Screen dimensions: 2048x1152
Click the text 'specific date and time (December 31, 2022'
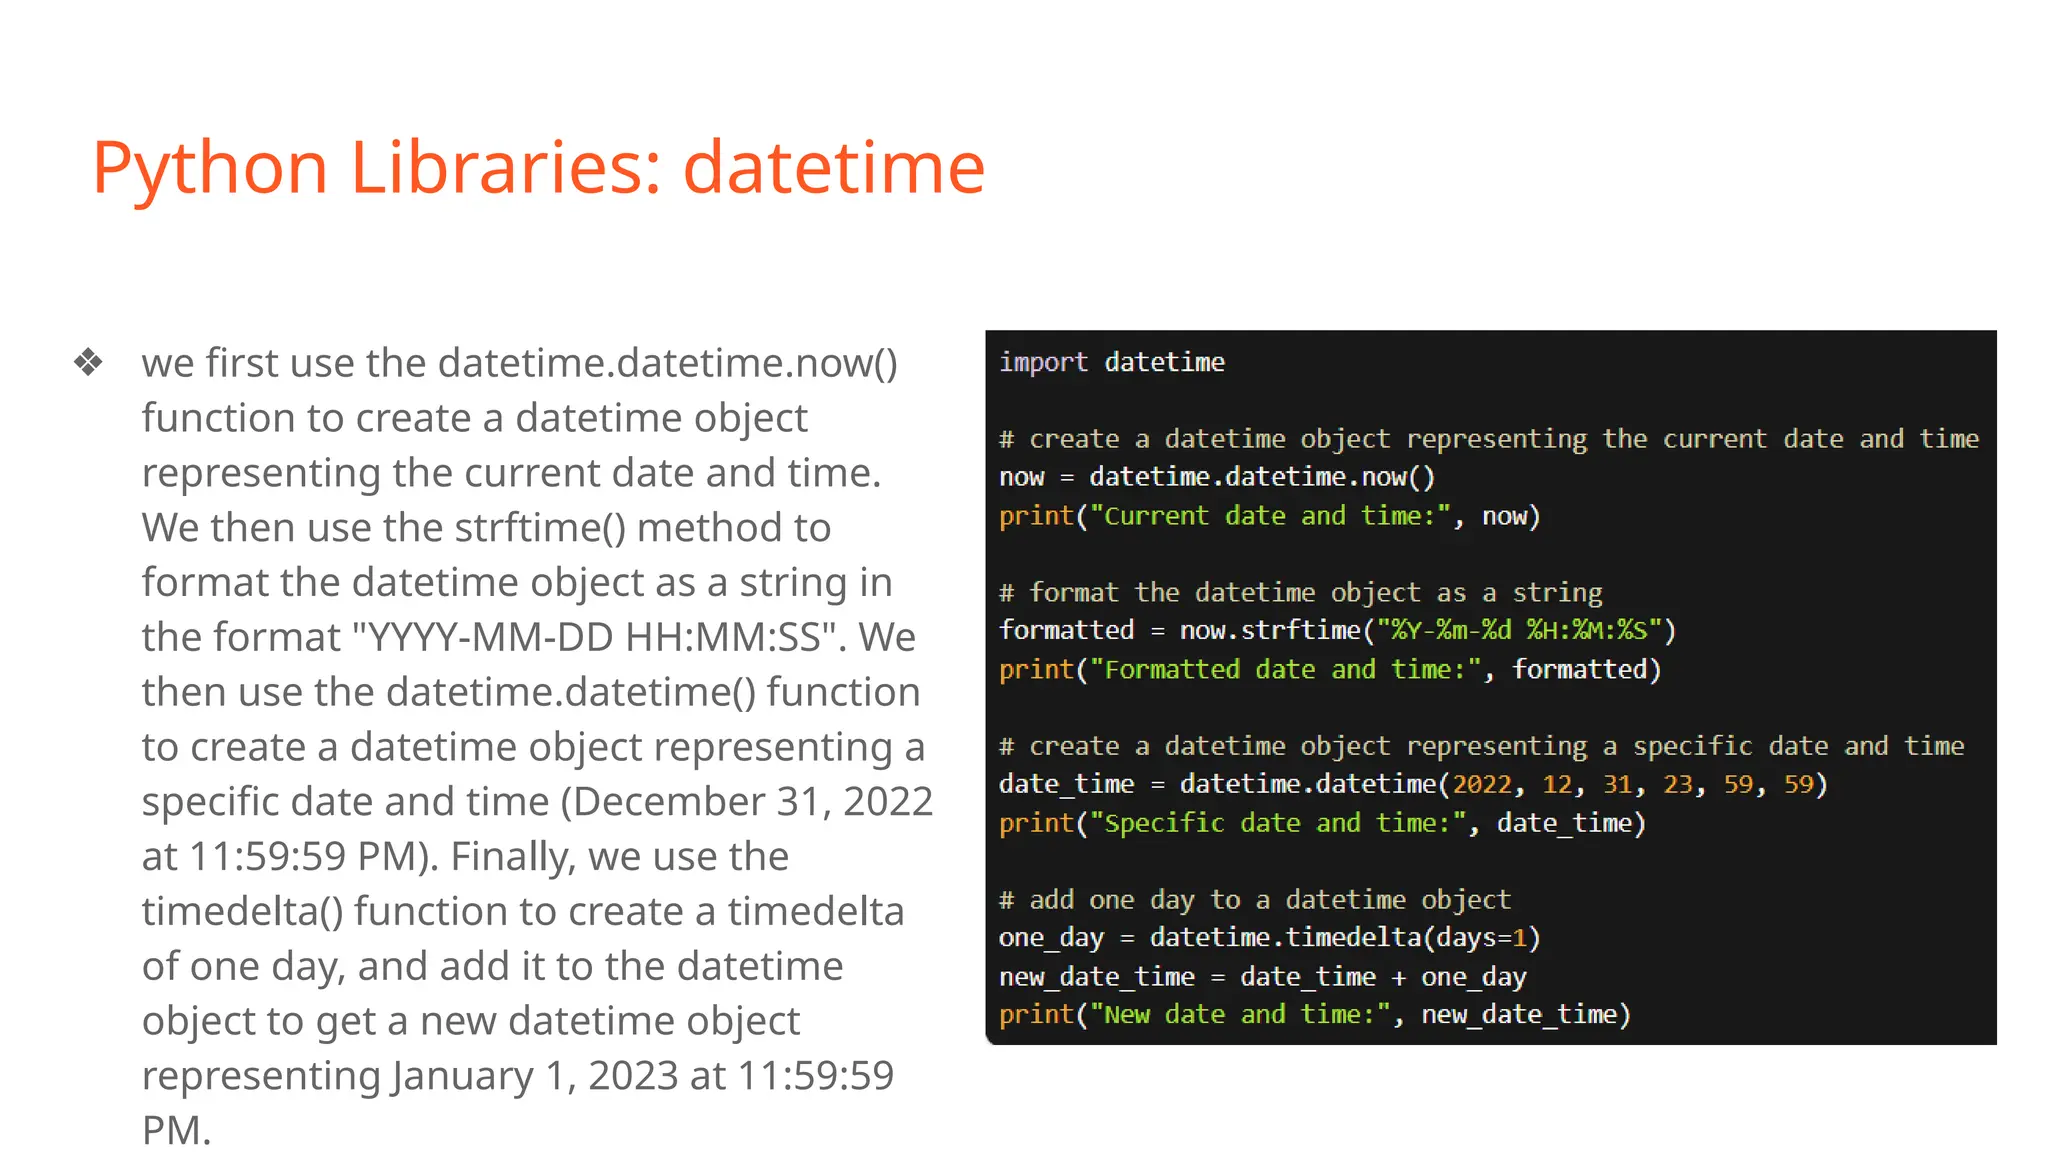tap(537, 802)
